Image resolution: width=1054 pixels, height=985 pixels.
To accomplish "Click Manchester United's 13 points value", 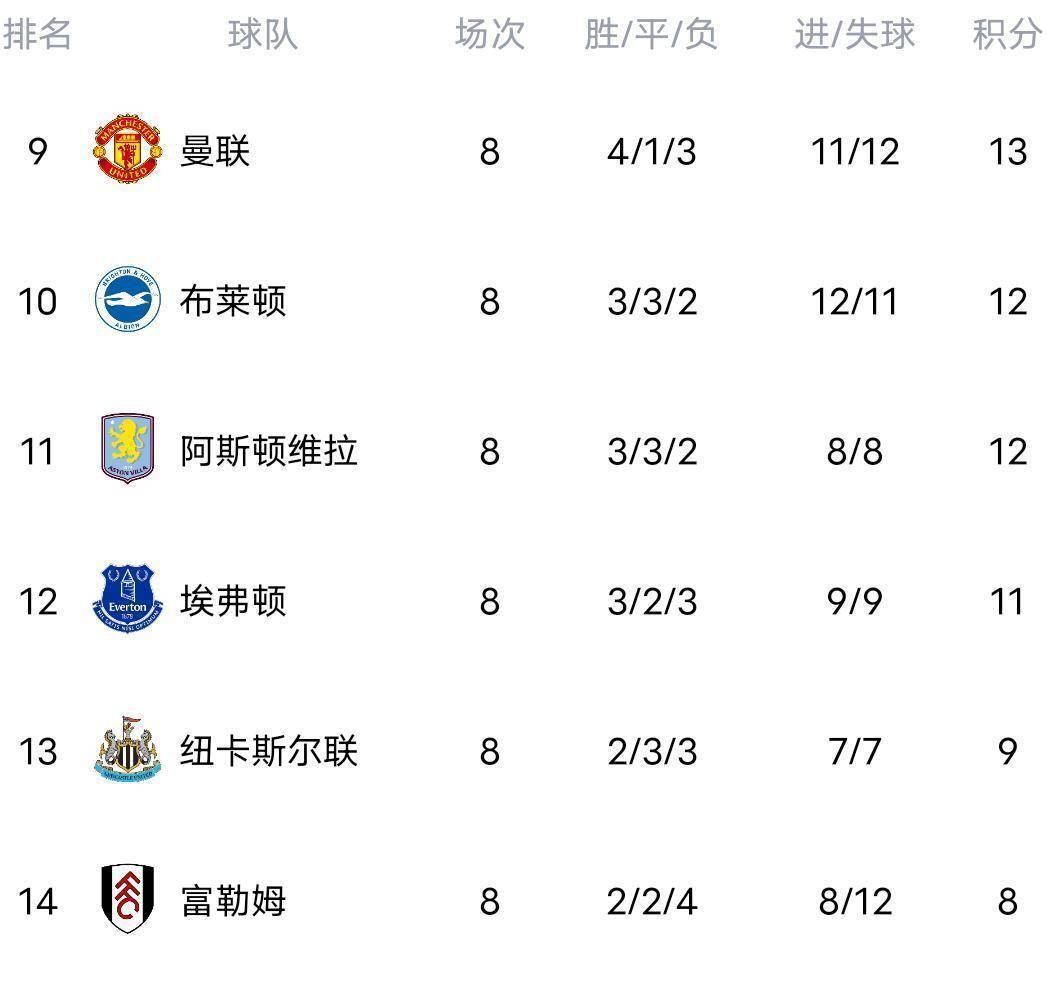I will click(x=1006, y=151).
